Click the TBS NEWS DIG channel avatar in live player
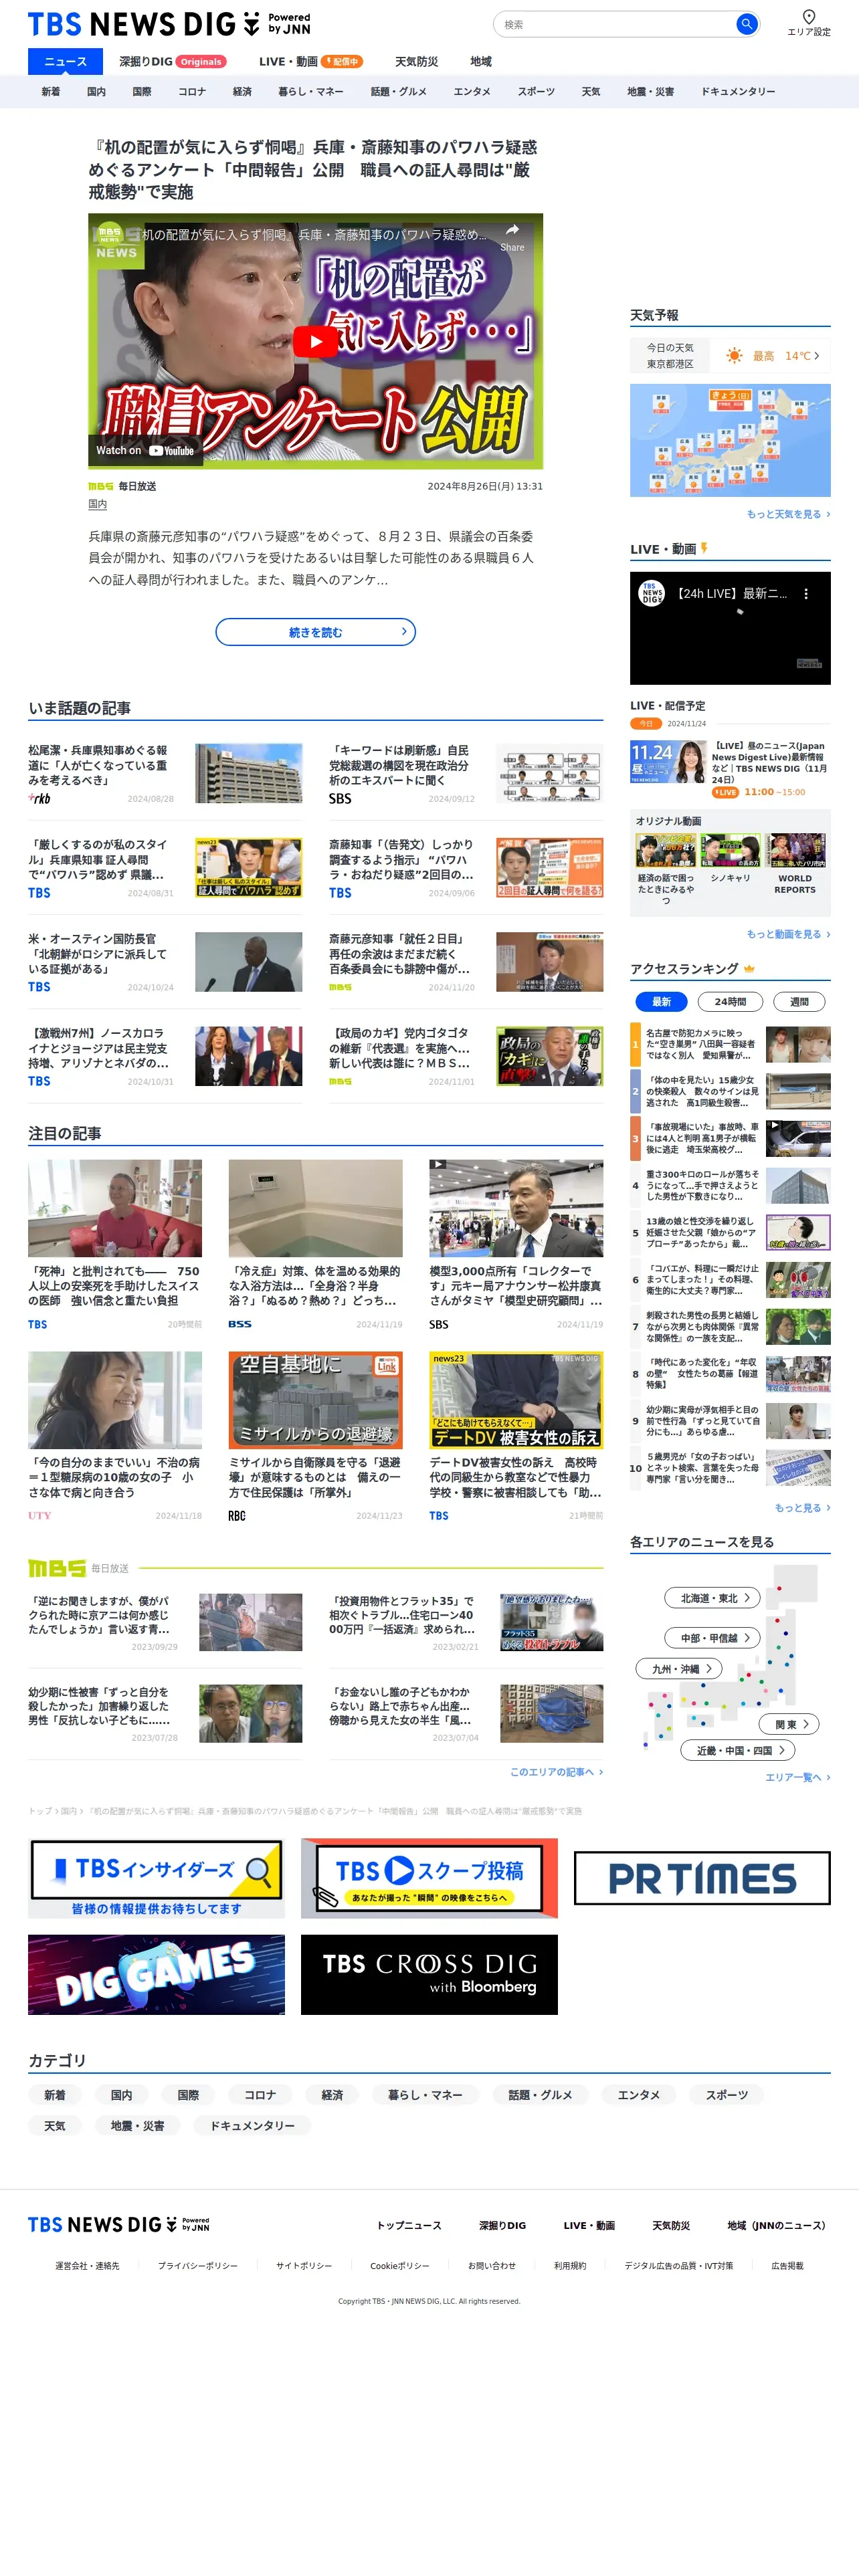Image resolution: width=859 pixels, height=2576 pixels. pos(652,593)
